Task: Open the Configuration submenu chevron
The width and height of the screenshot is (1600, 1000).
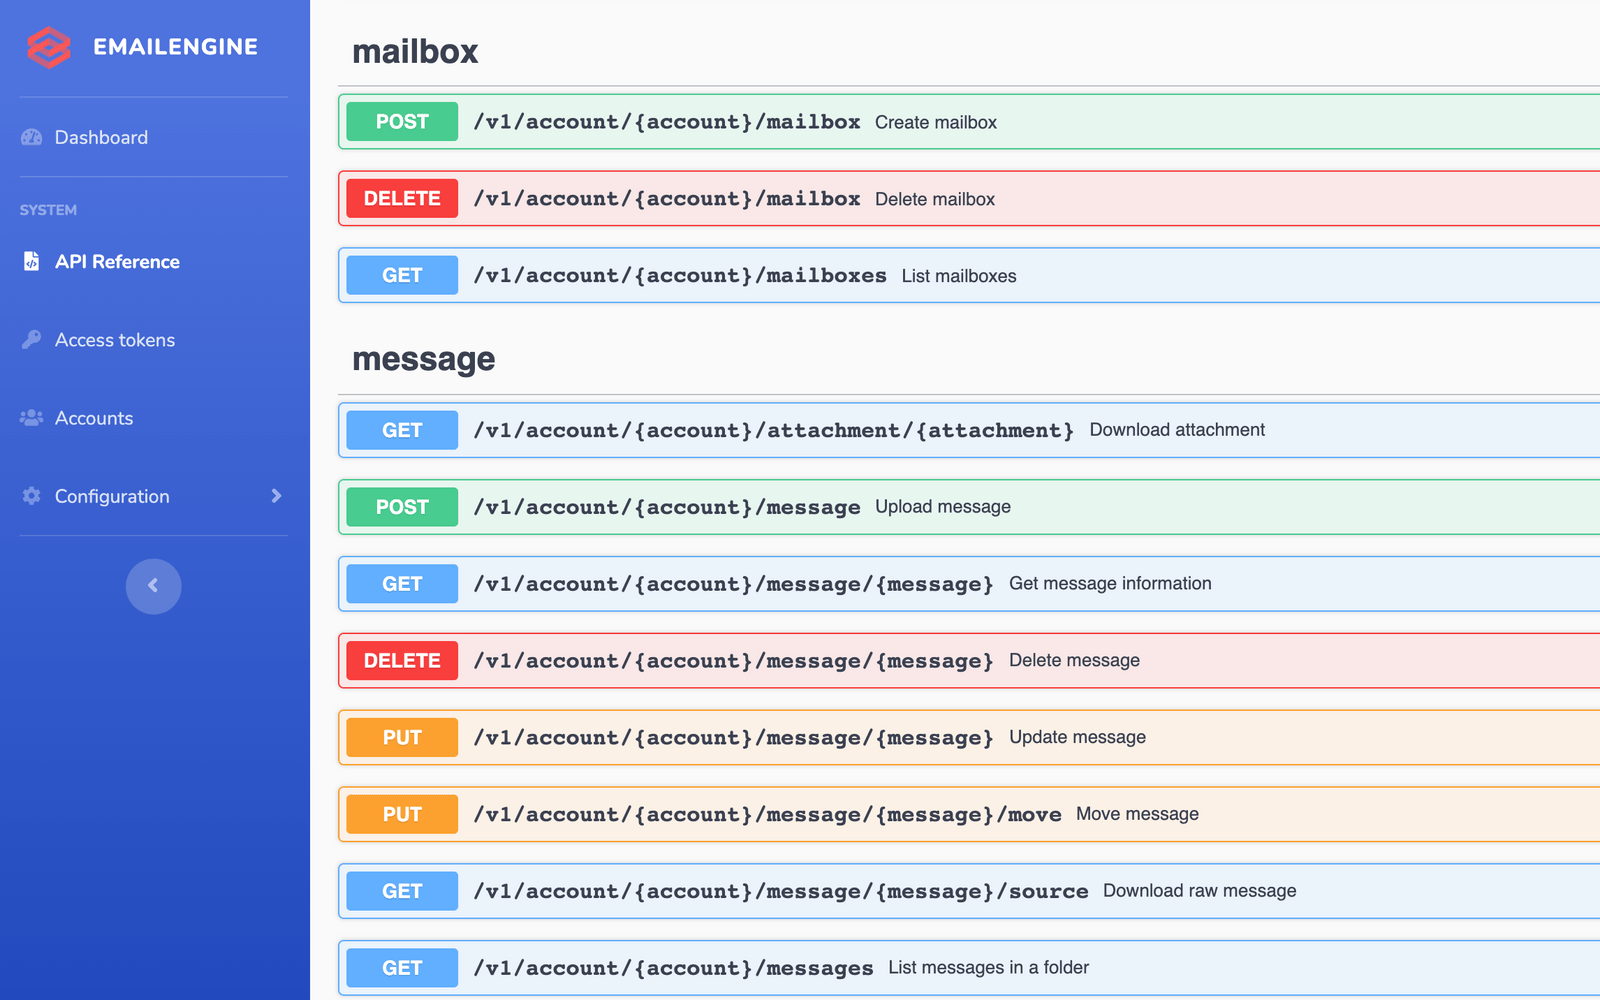Action: click(276, 495)
